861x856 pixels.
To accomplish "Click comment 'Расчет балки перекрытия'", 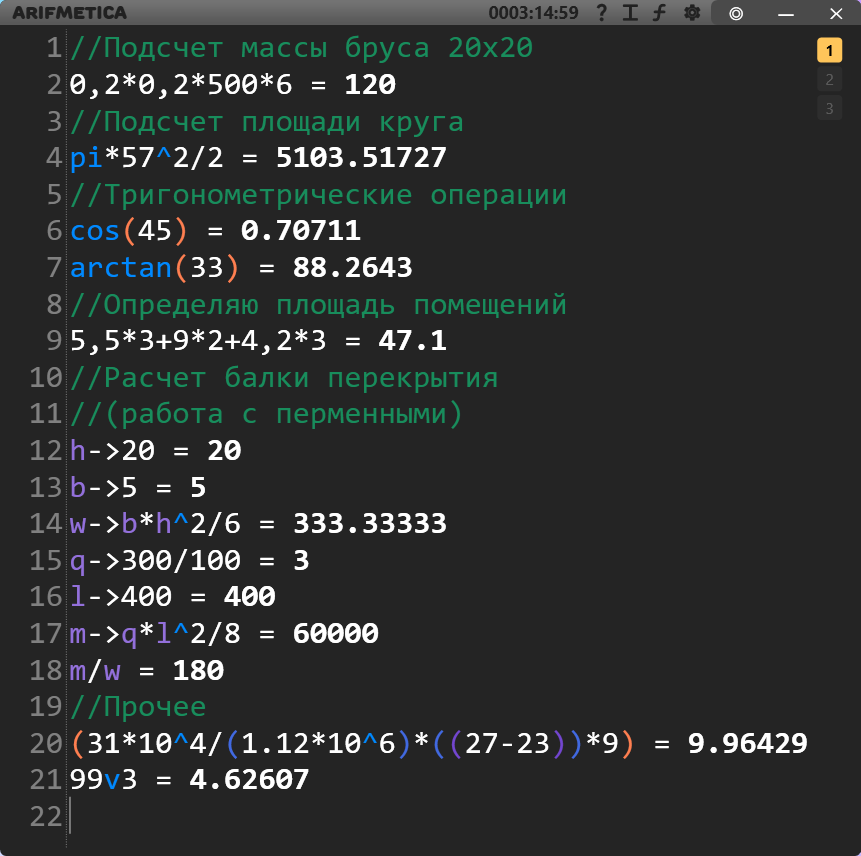I will coord(284,378).
